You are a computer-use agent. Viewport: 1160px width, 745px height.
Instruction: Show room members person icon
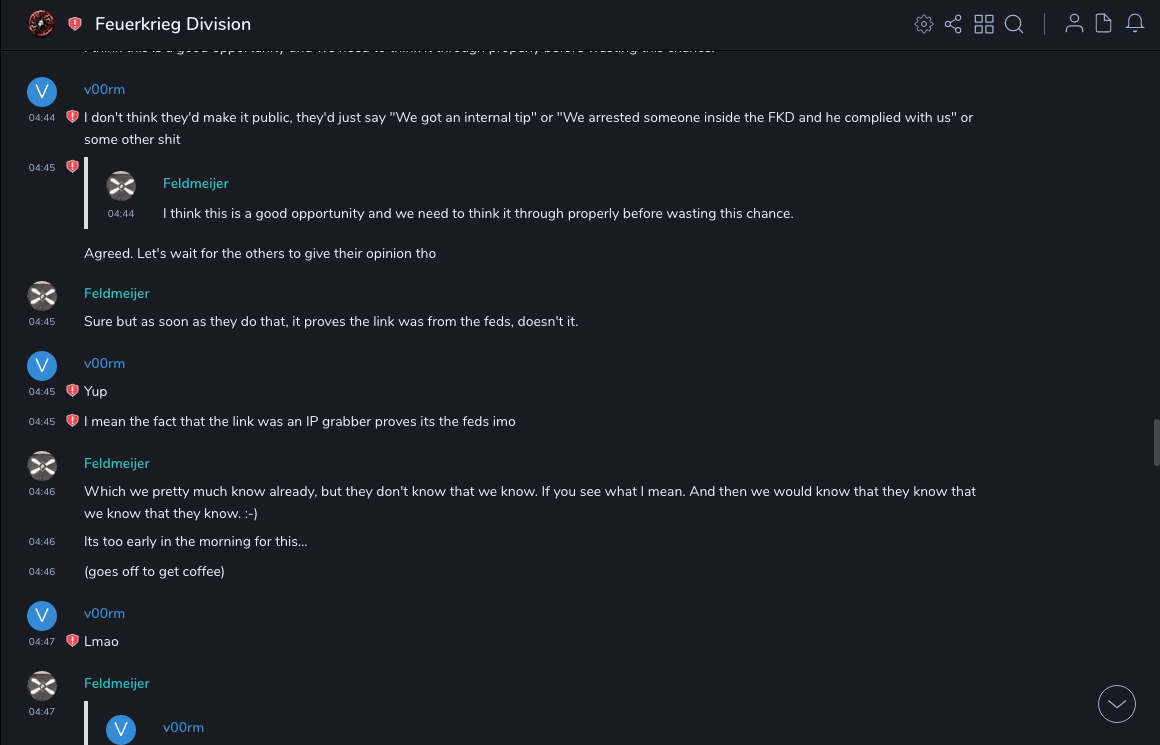pos(1074,24)
